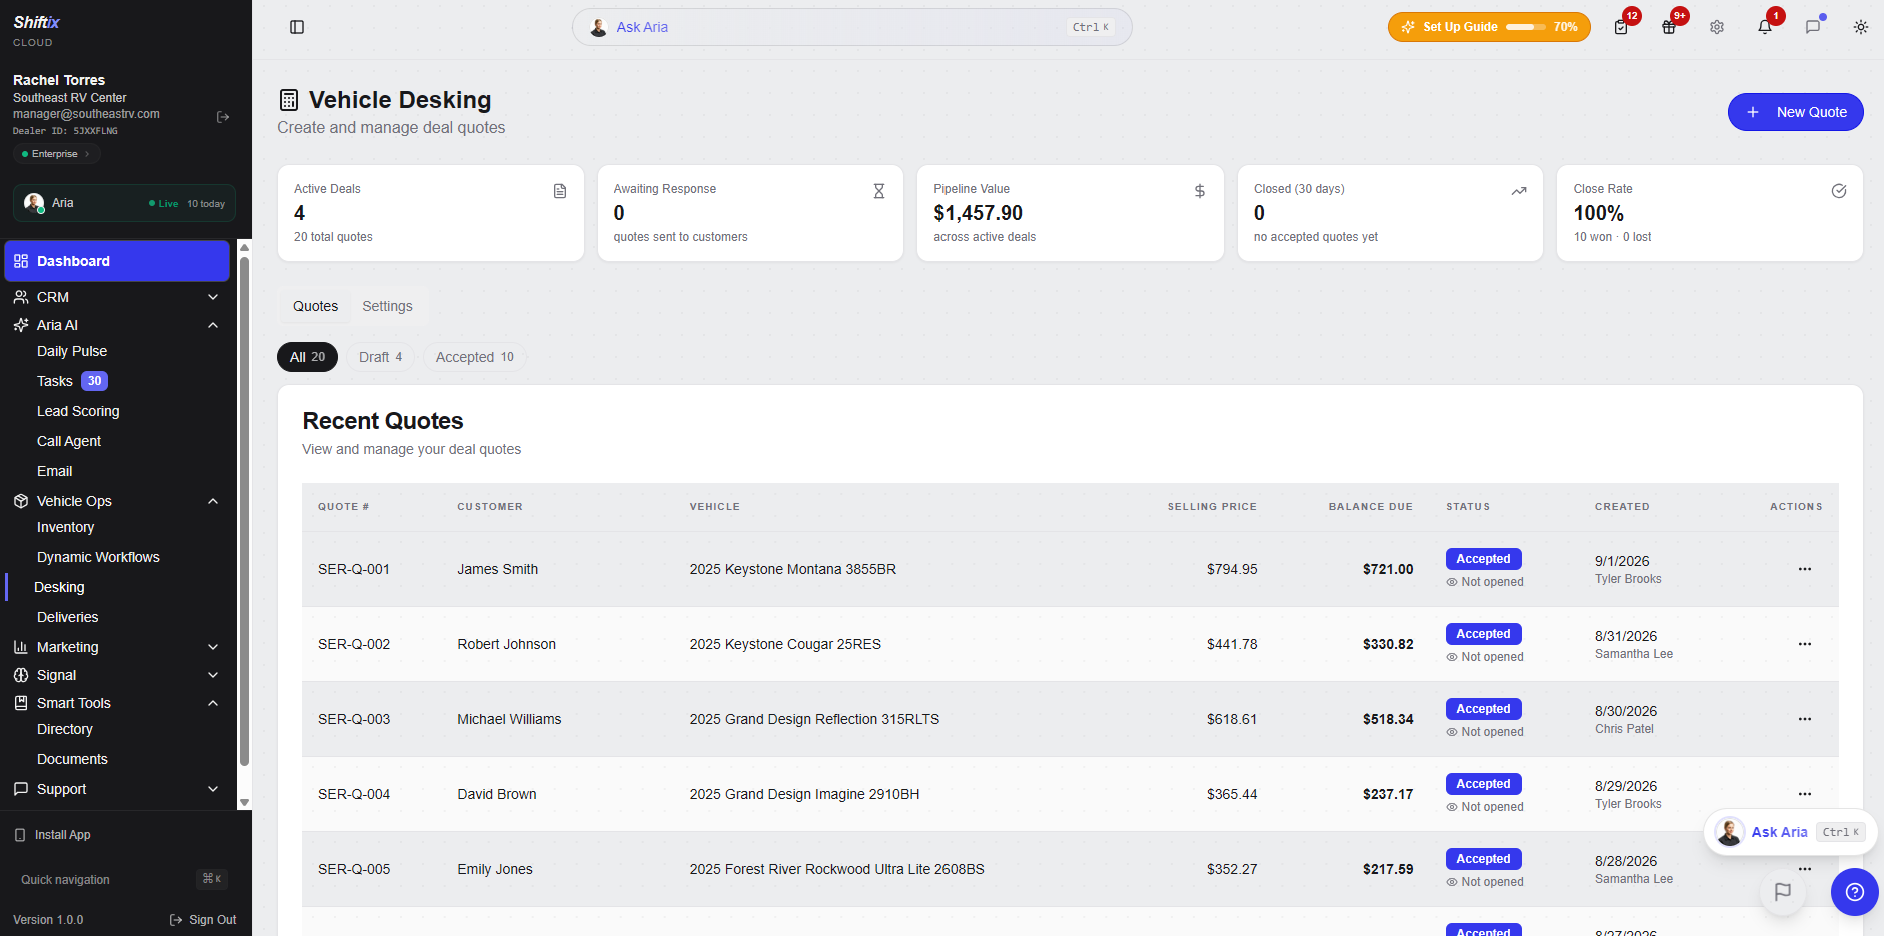The width and height of the screenshot is (1884, 936).
Task: Collapse the Smart Tools section
Action: [x=116, y=703]
